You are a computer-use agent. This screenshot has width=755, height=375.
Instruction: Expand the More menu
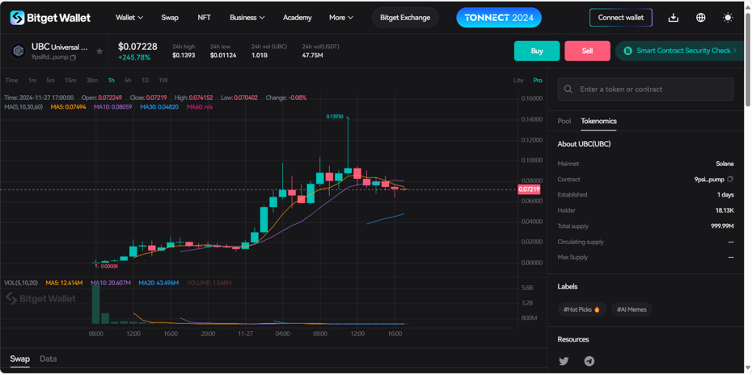click(341, 18)
